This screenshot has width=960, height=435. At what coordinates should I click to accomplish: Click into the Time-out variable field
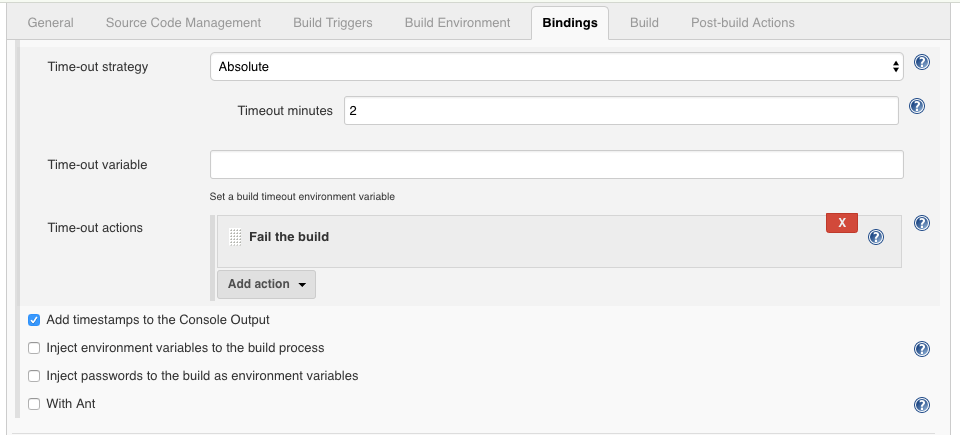coord(557,165)
